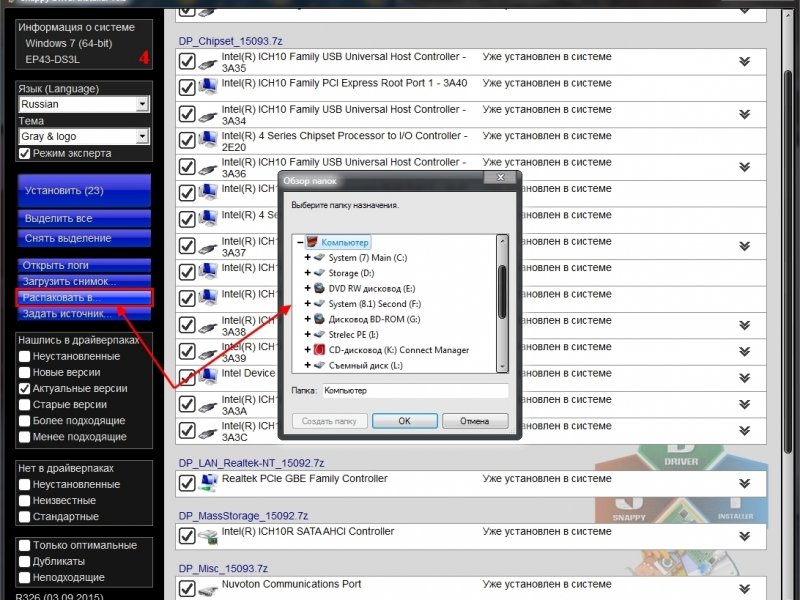Image resolution: width=800 pixels, height=600 pixels.
Task: Close the Обзор папок dialog
Action: pyautogui.click(x=501, y=177)
